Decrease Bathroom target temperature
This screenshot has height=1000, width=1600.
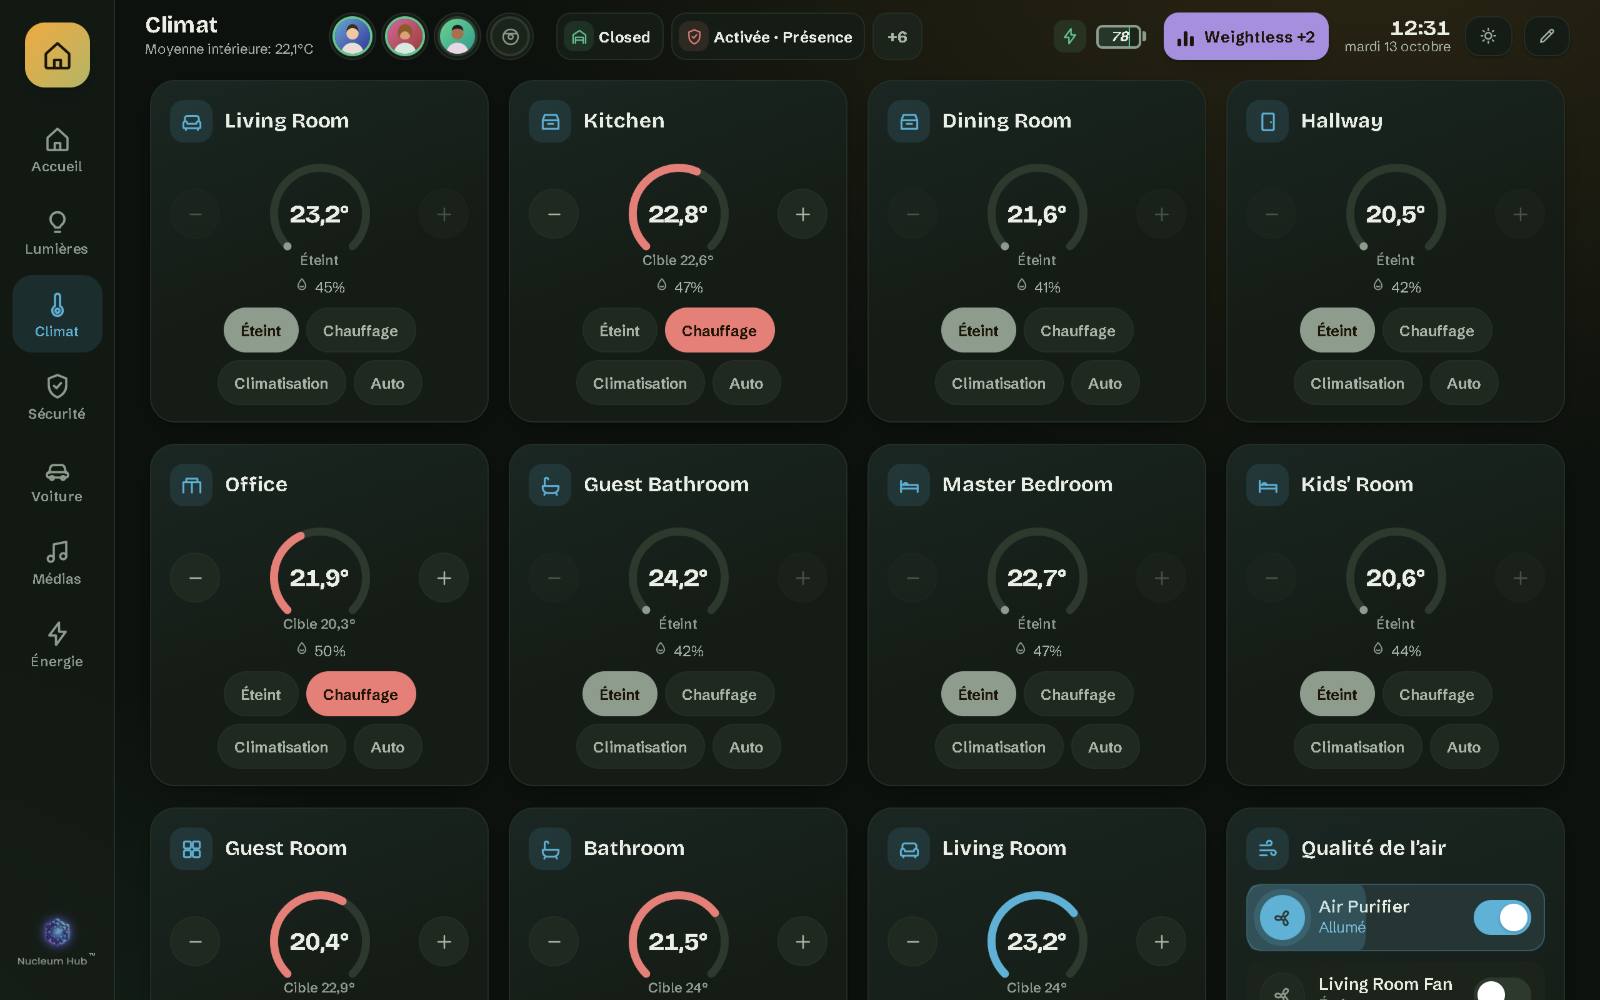click(554, 942)
